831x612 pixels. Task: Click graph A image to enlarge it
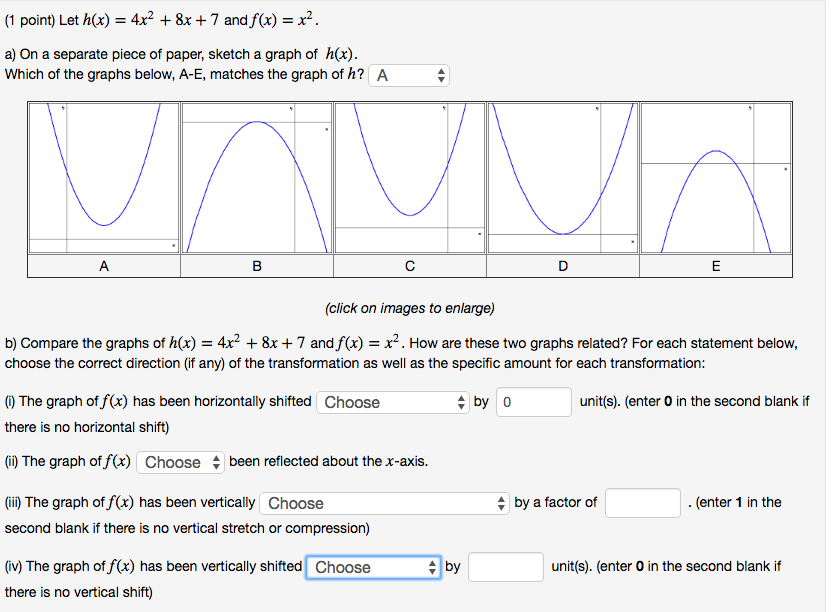tap(103, 176)
